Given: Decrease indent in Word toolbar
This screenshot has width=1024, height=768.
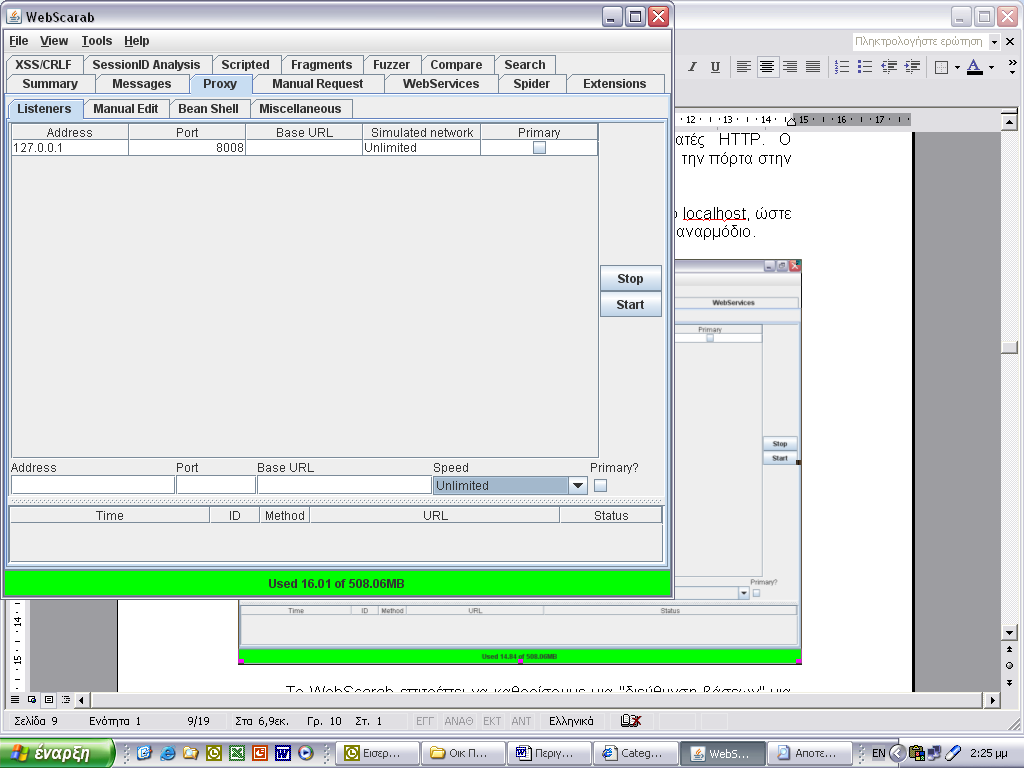Looking at the screenshot, I should coord(889,67).
